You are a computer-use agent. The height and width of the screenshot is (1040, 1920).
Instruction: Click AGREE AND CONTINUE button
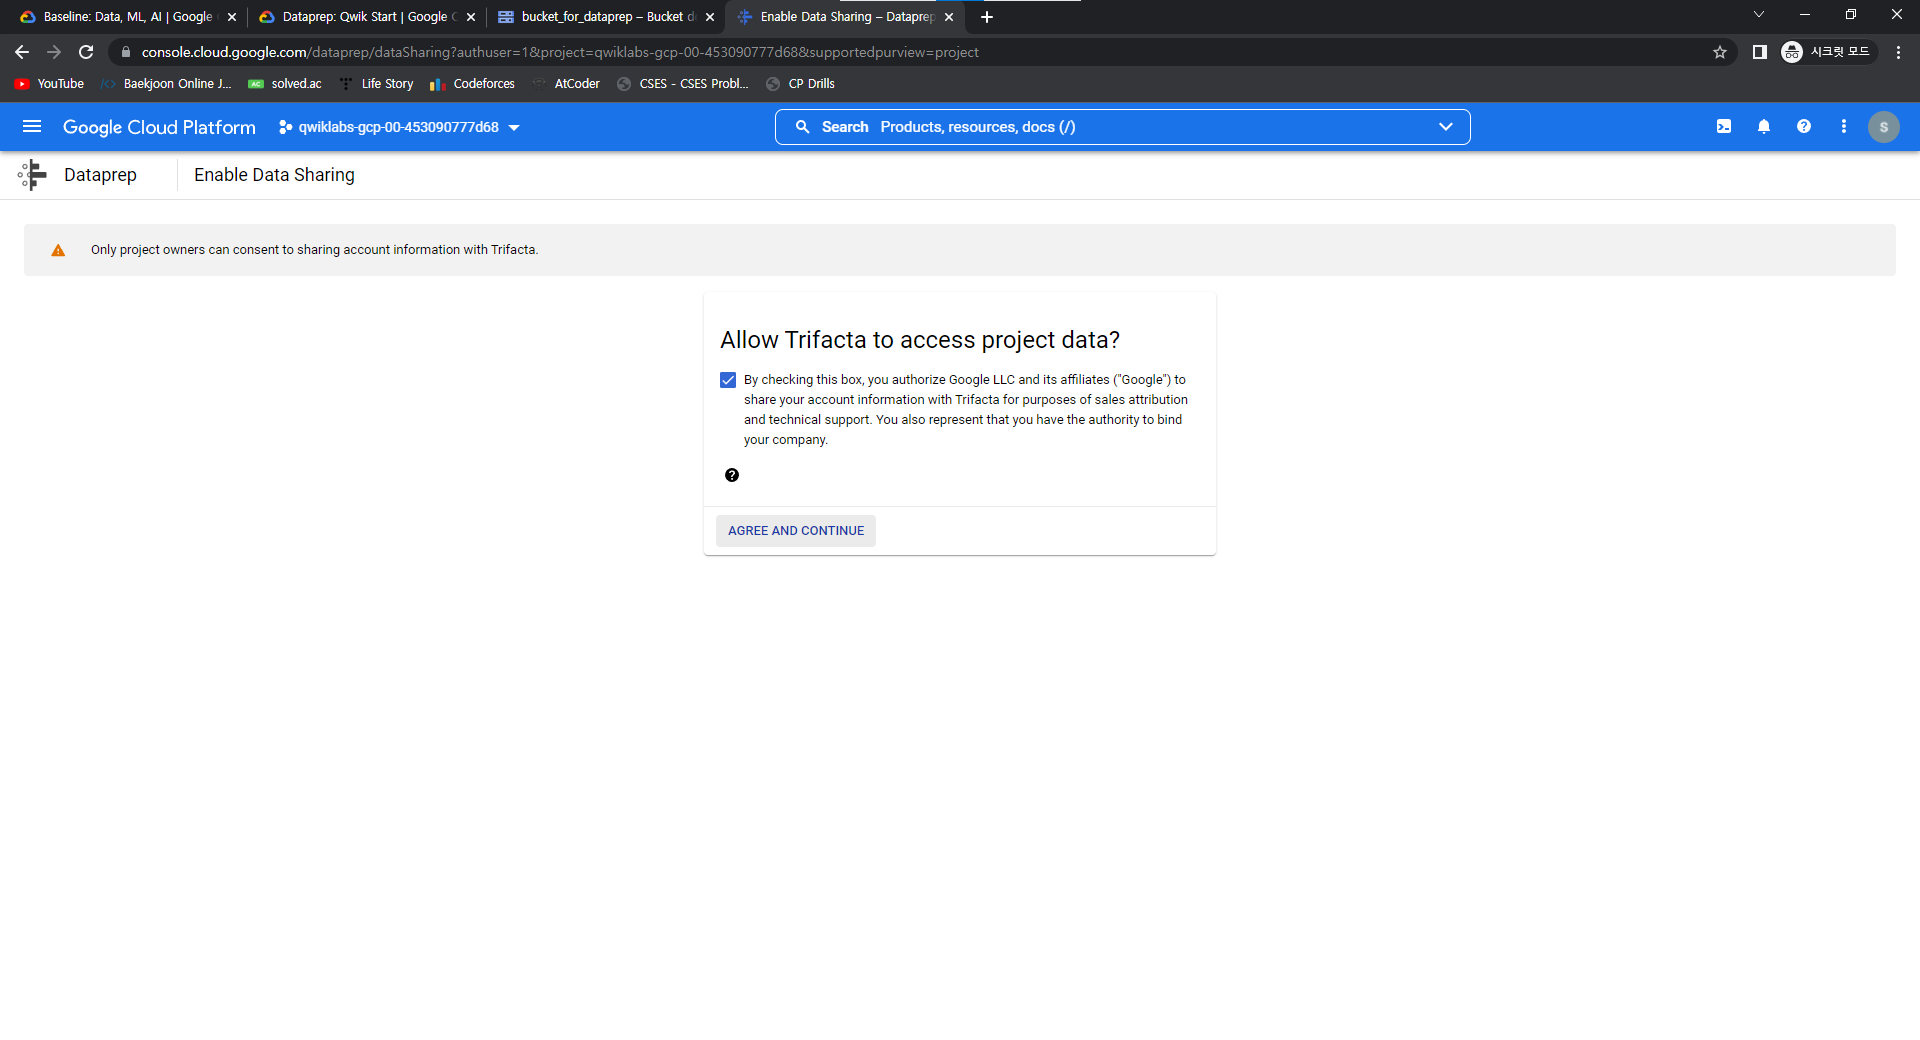click(796, 531)
